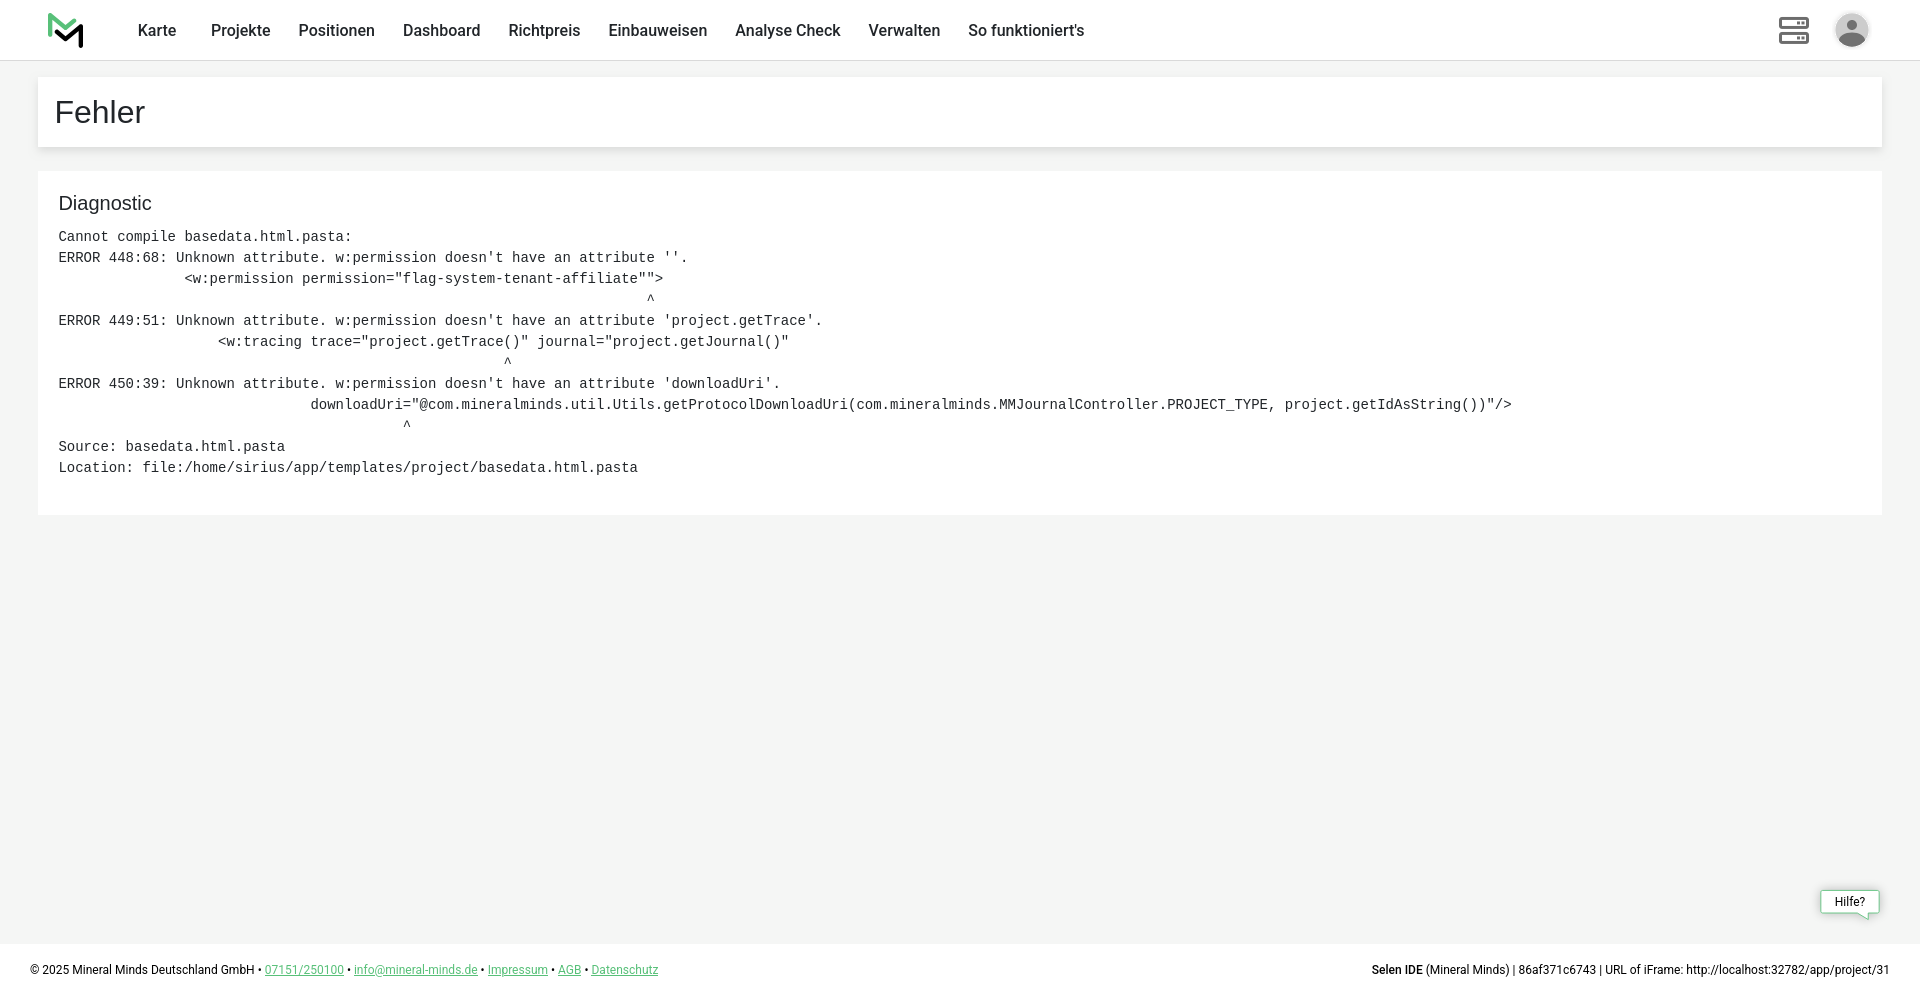This screenshot has height=994, width=1920.
Task: Open Analyse Check from the navbar
Action: pyautogui.click(x=787, y=31)
